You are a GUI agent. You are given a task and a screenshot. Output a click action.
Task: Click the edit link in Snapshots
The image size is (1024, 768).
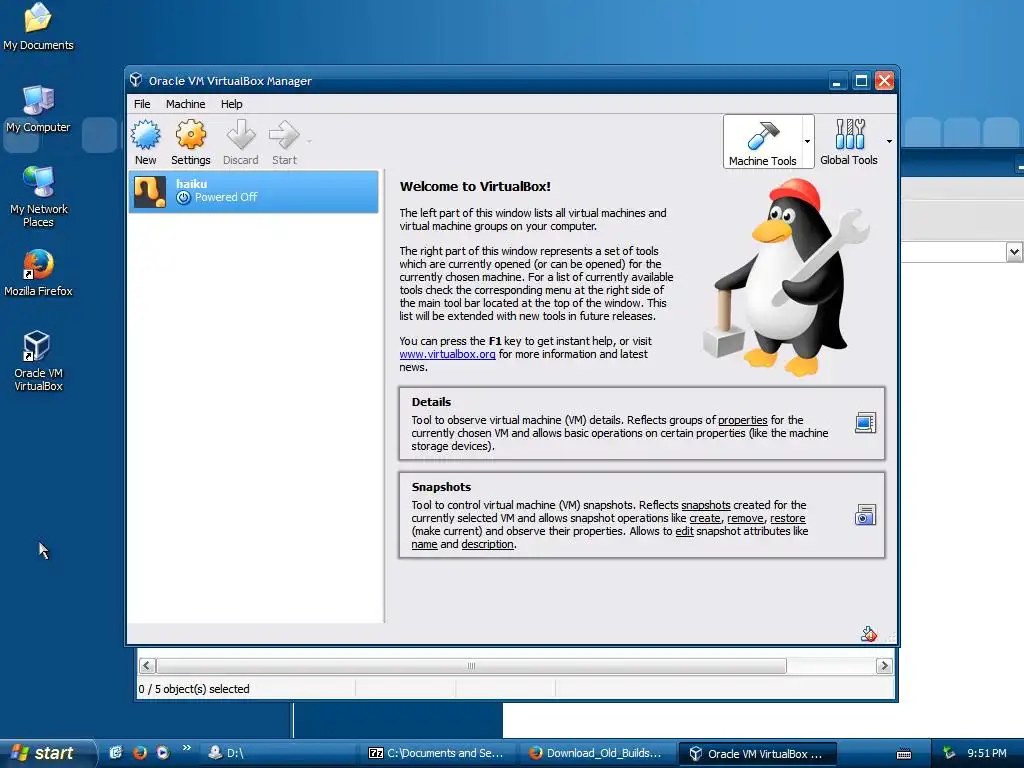[x=684, y=531]
